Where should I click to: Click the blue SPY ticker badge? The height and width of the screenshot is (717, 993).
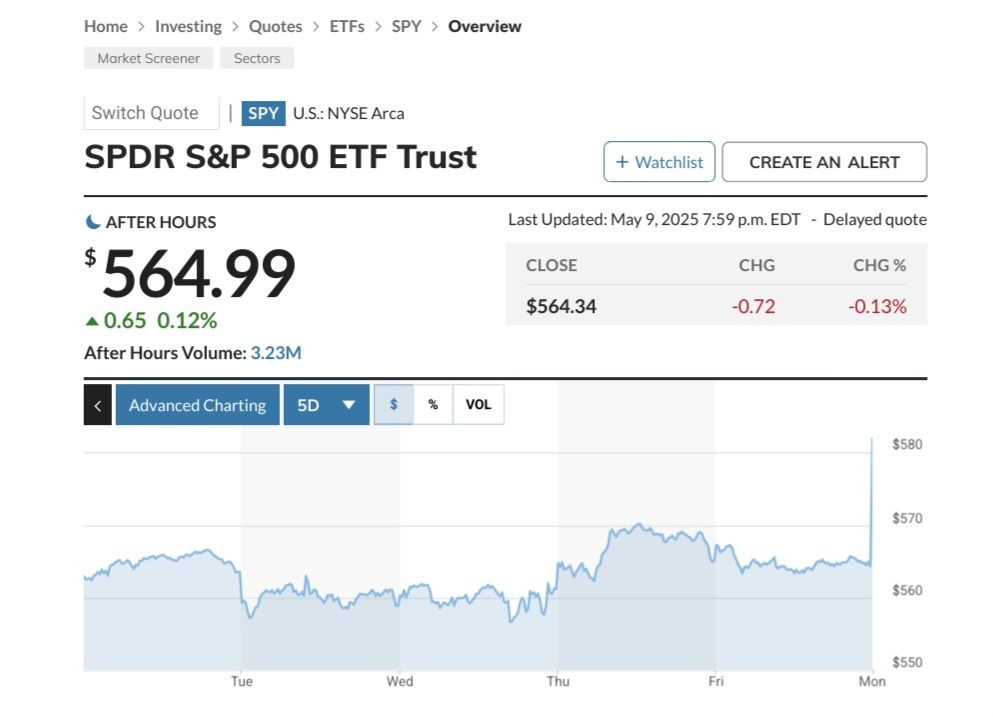(263, 113)
